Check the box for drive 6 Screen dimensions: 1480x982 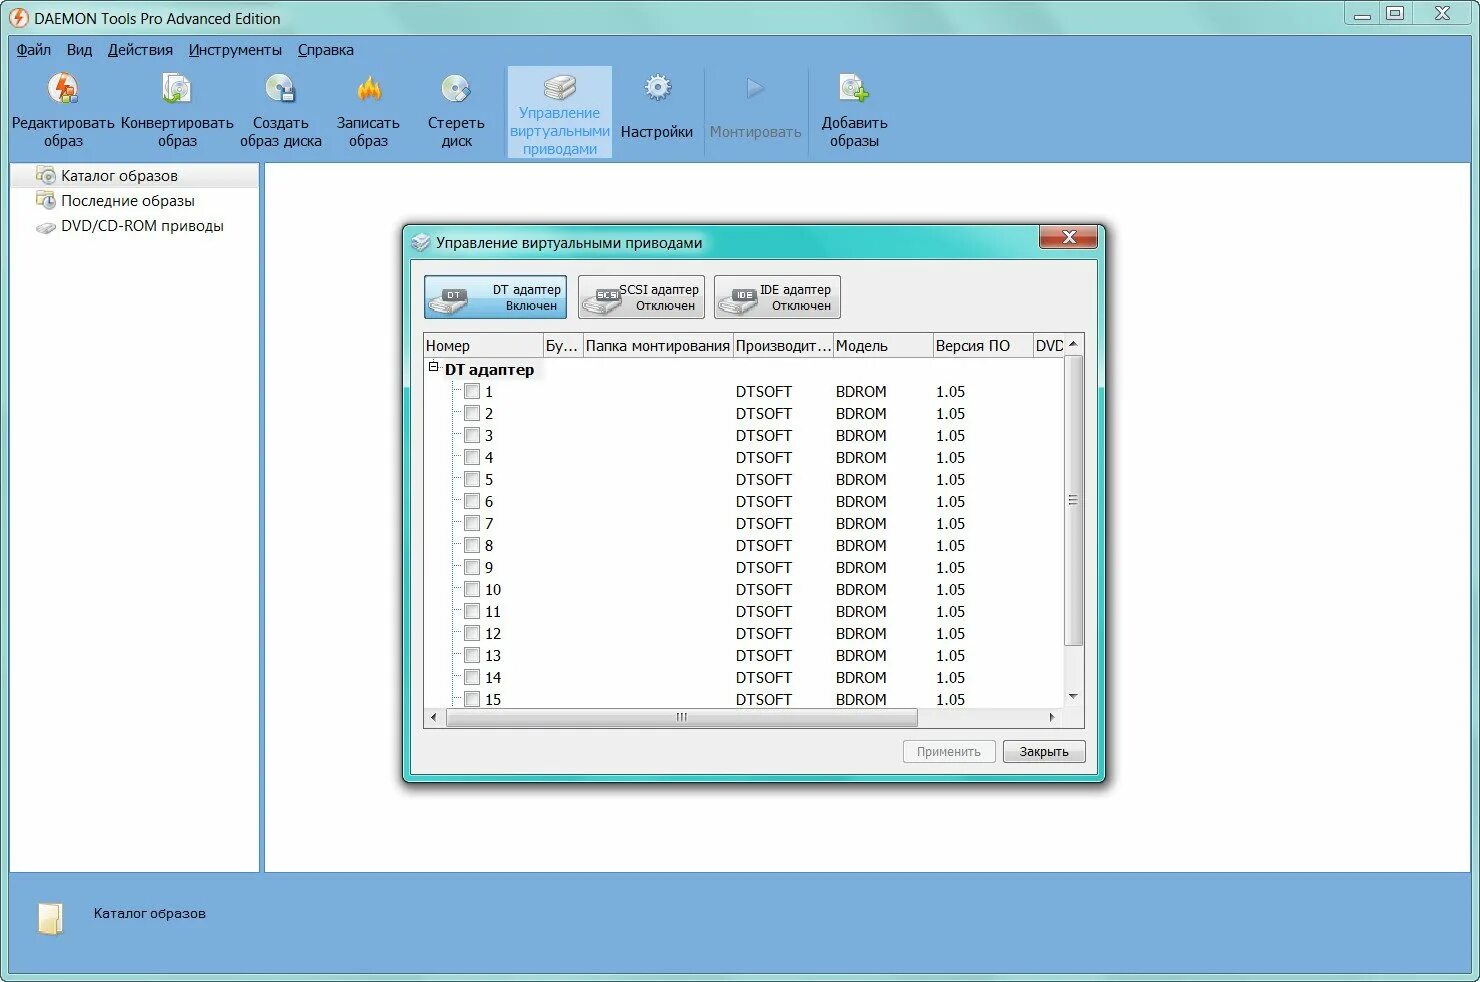click(472, 501)
